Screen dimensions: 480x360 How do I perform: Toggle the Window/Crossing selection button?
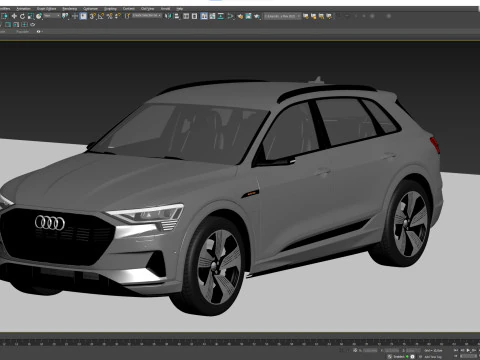coord(5,16)
